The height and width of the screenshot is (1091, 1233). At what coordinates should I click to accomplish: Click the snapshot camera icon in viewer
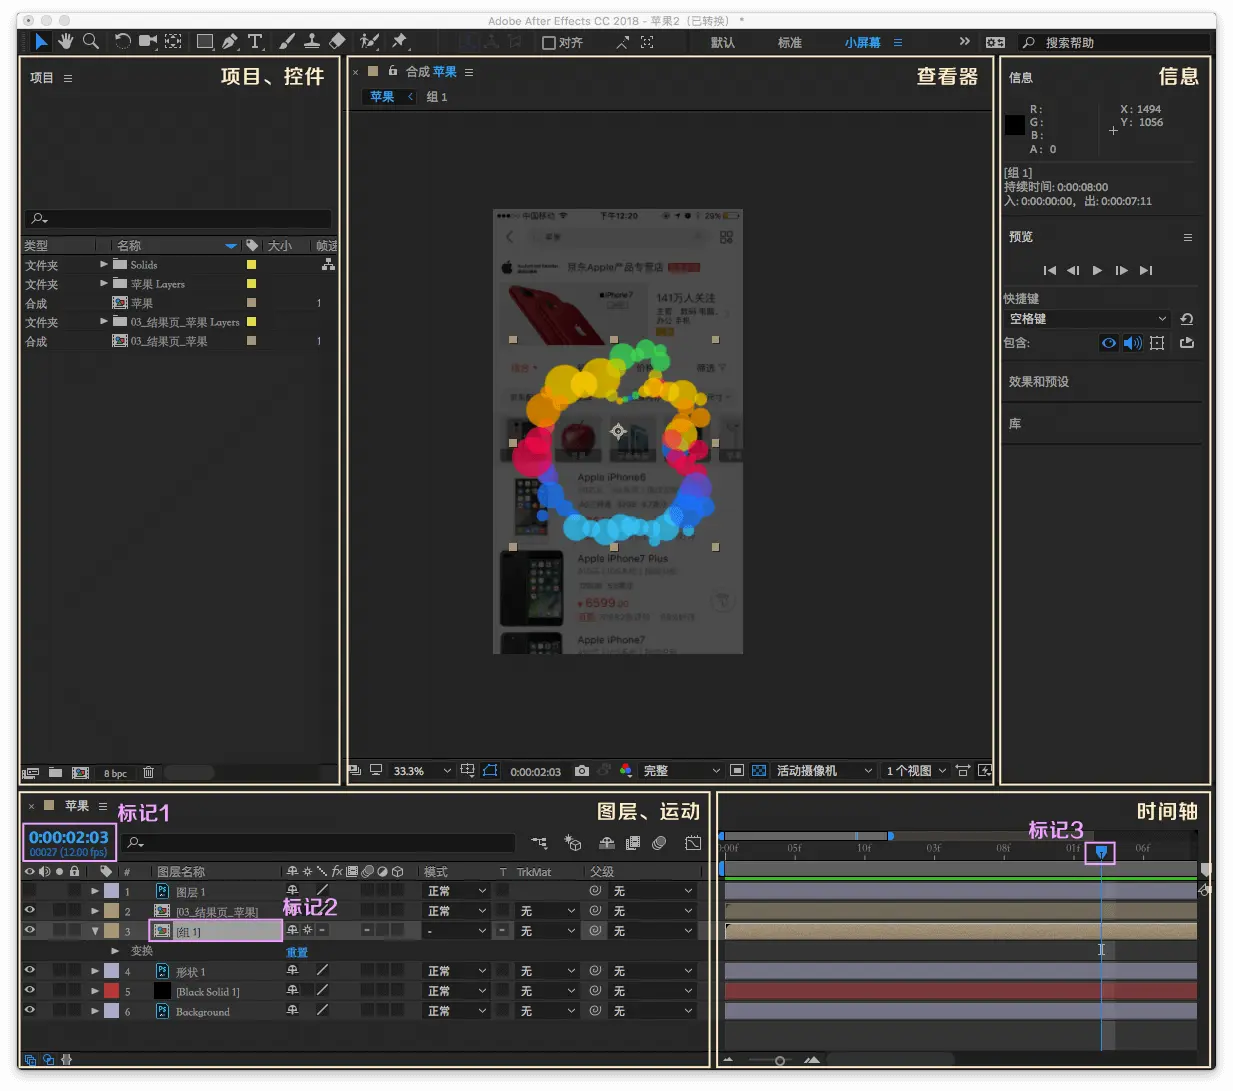pyautogui.click(x=582, y=771)
